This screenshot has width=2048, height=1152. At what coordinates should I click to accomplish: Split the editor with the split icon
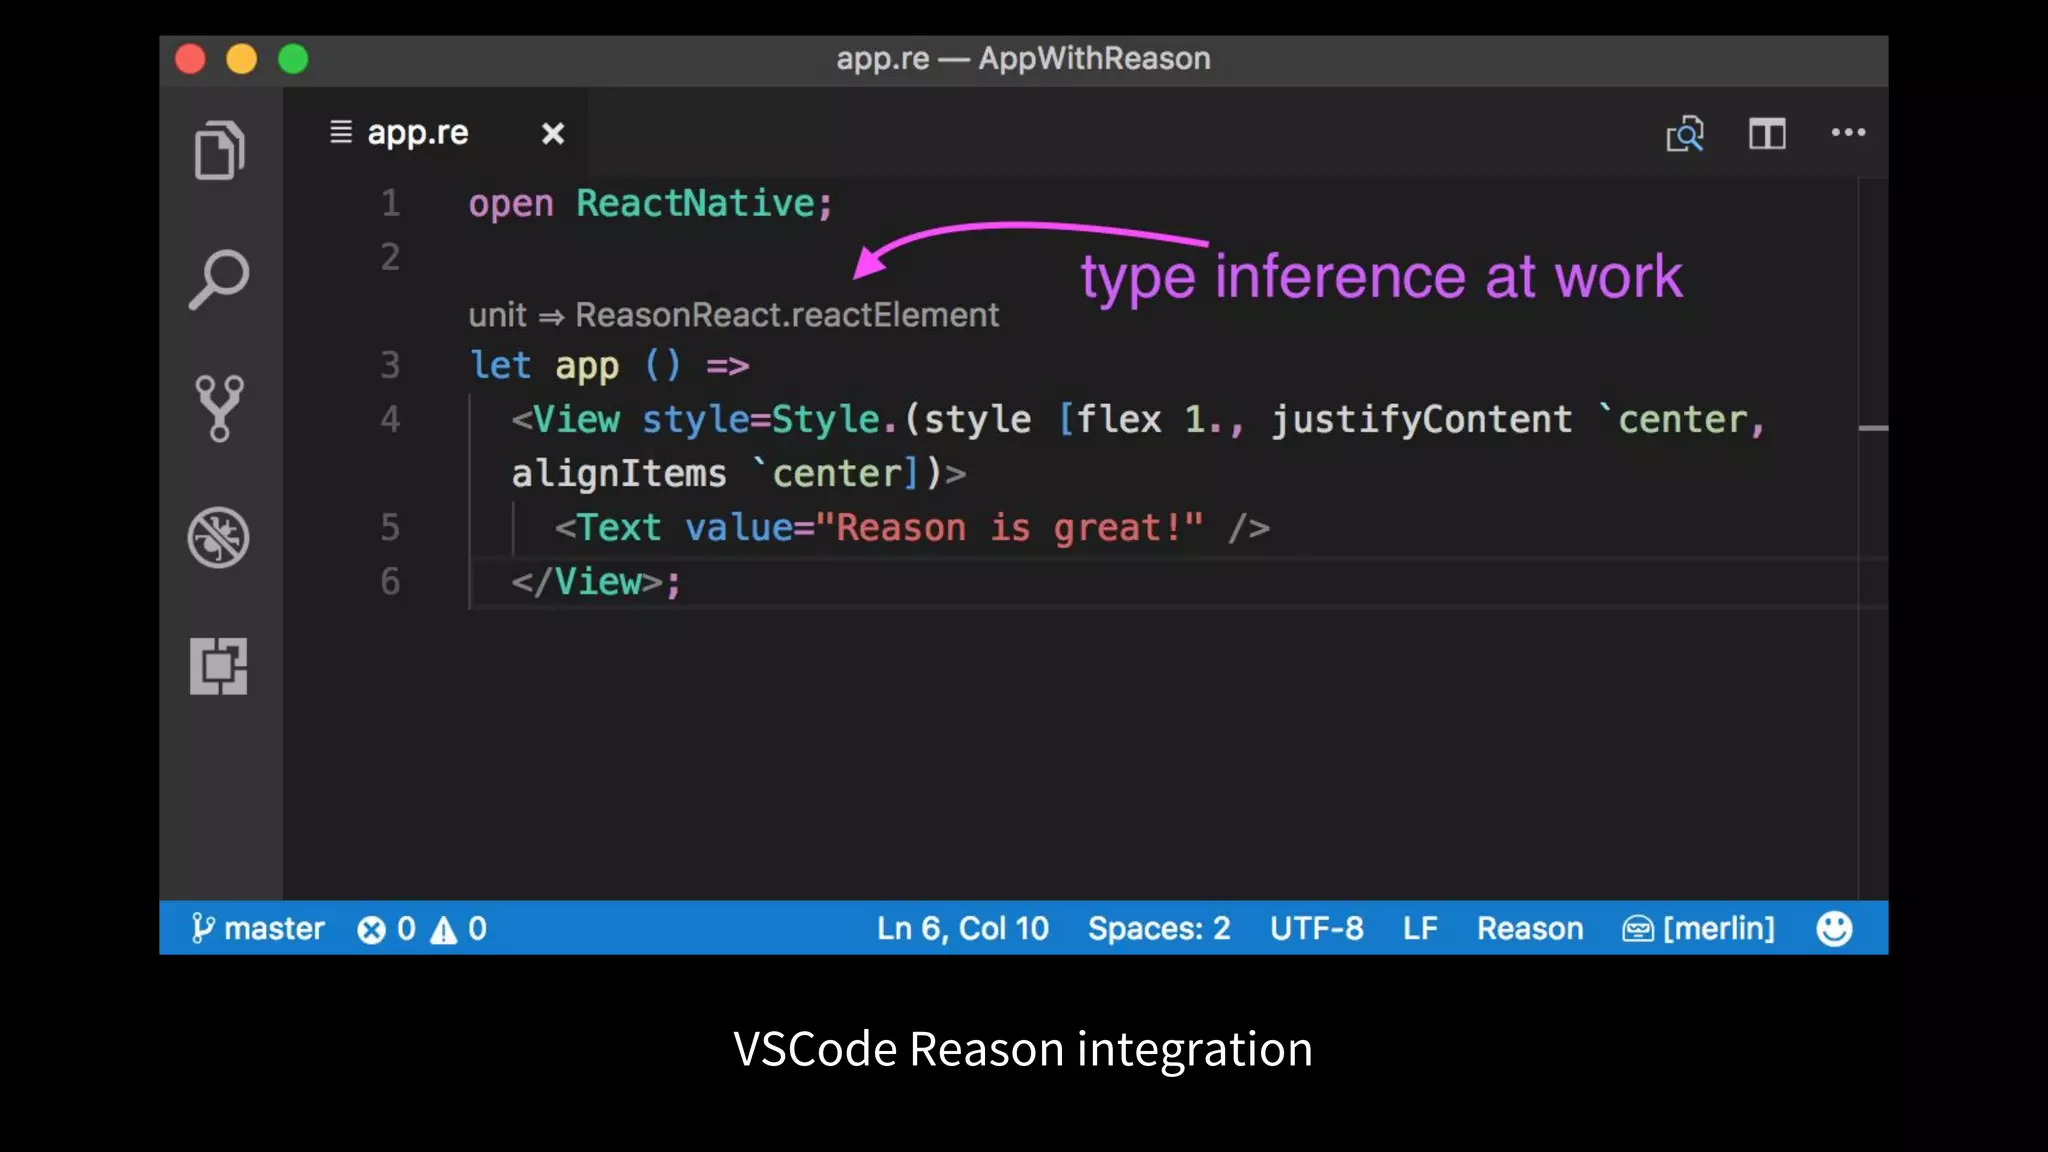tap(1767, 133)
